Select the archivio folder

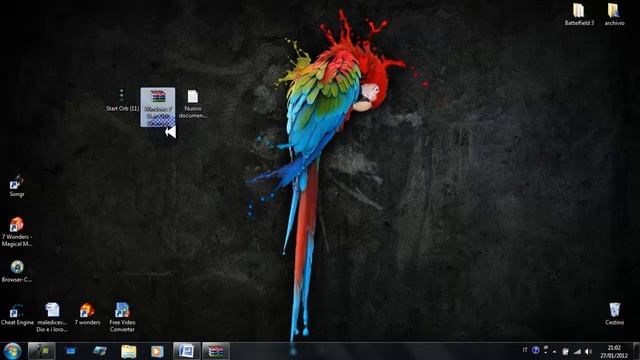[614, 15]
